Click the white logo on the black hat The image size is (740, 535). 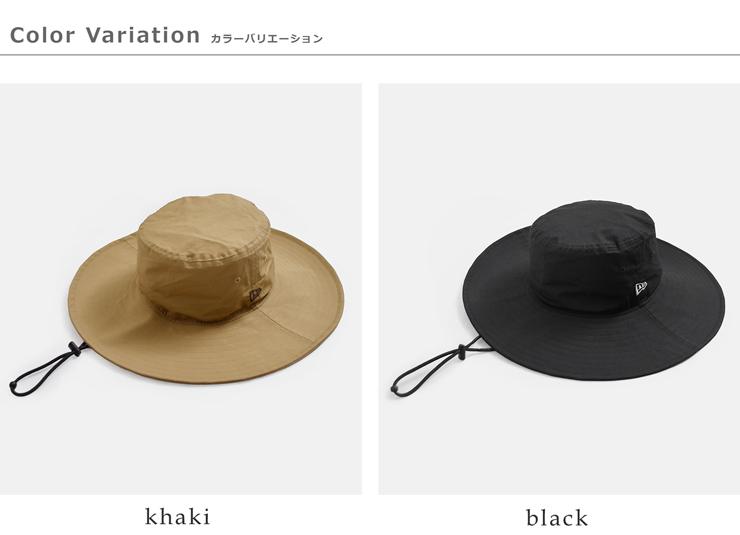point(641,288)
